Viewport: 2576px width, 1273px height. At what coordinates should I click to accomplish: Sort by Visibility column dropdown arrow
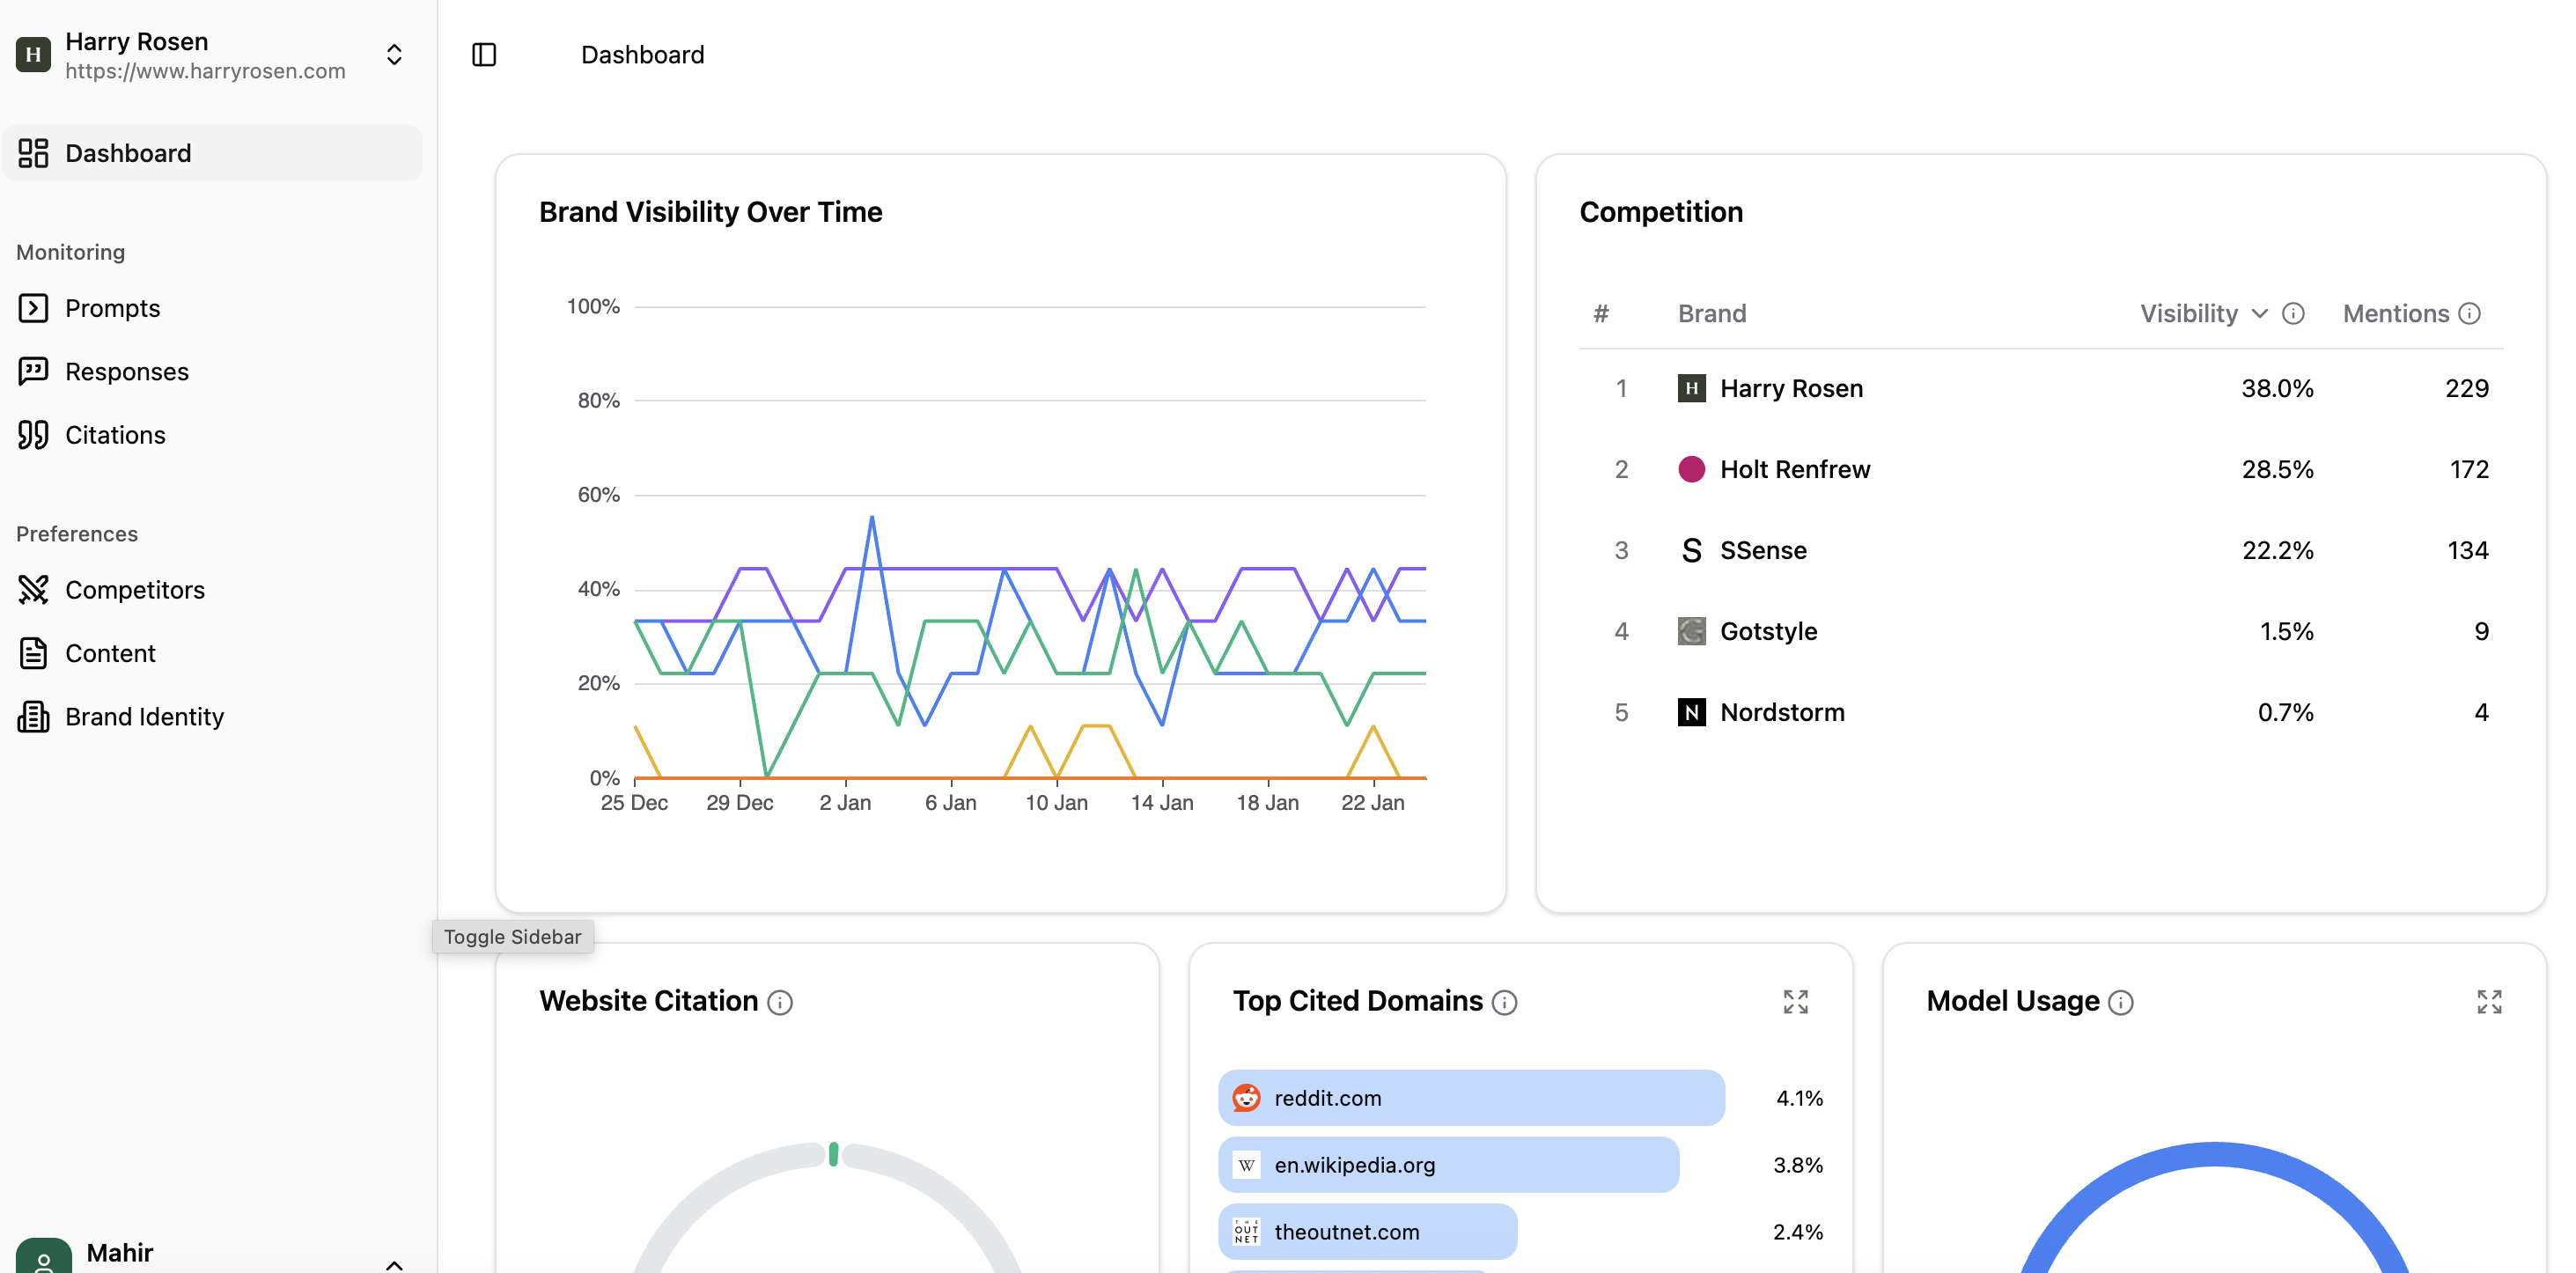point(2259,314)
